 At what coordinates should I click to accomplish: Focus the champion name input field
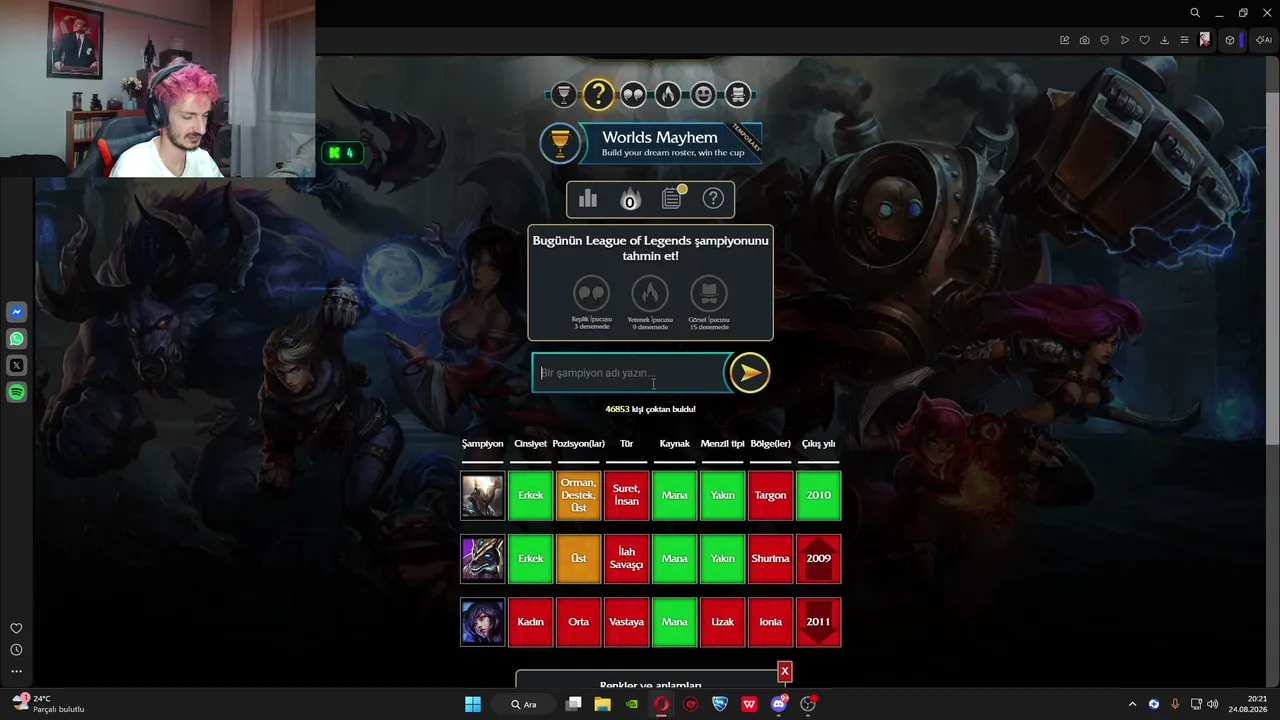(x=629, y=373)
